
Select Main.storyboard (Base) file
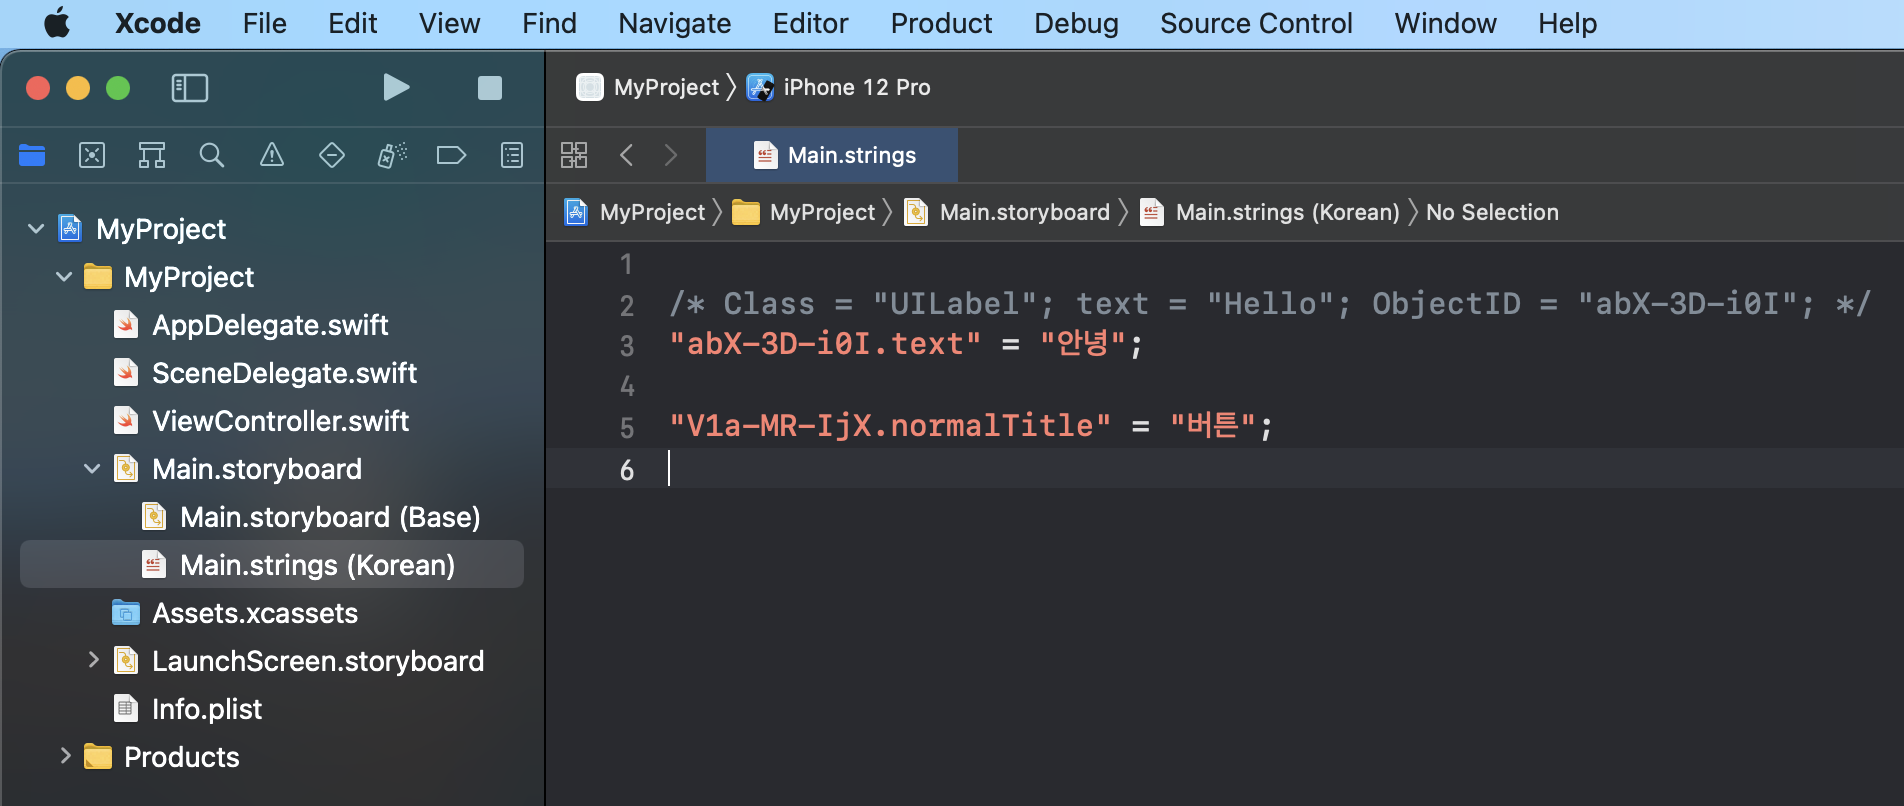[x=272, y=517]
